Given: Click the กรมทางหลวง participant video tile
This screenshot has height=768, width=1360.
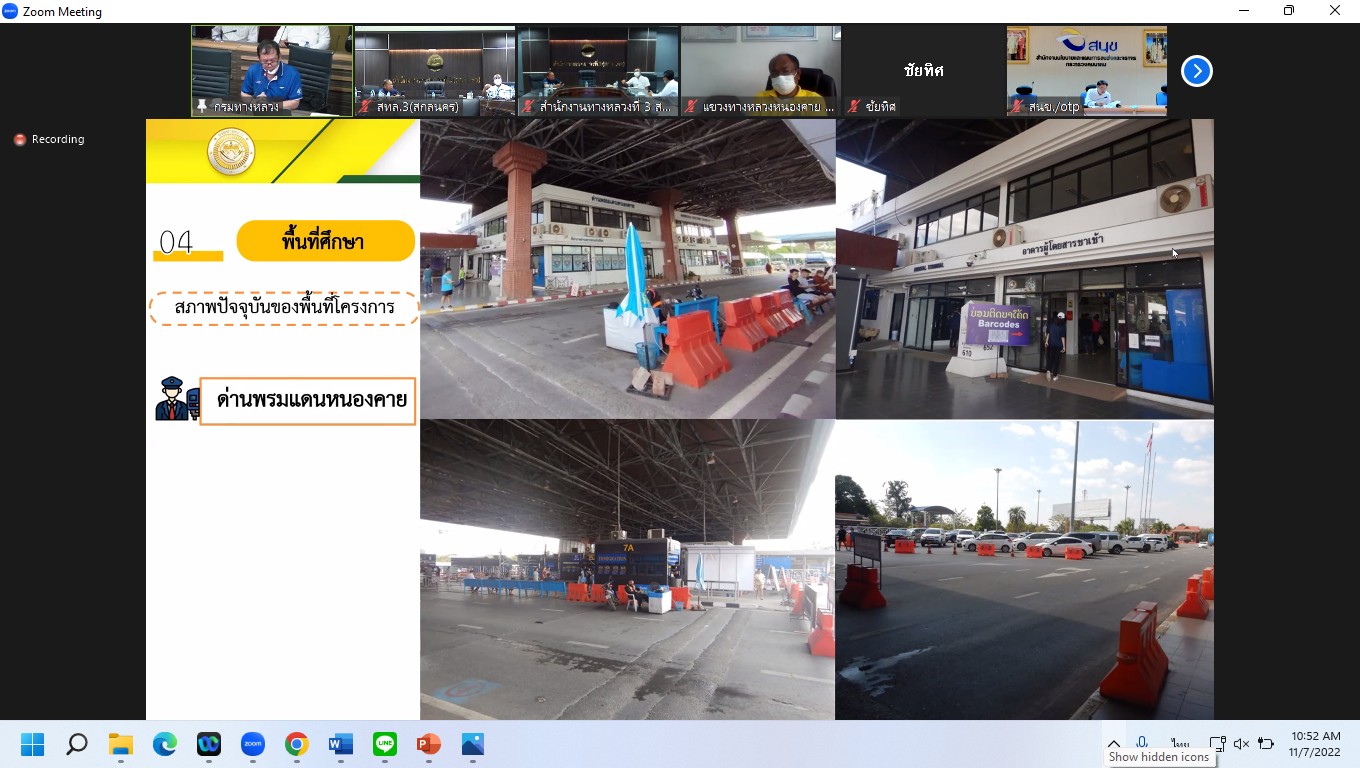Looking at the screenshot, I should pyautogui.click(x=272, y=70).
